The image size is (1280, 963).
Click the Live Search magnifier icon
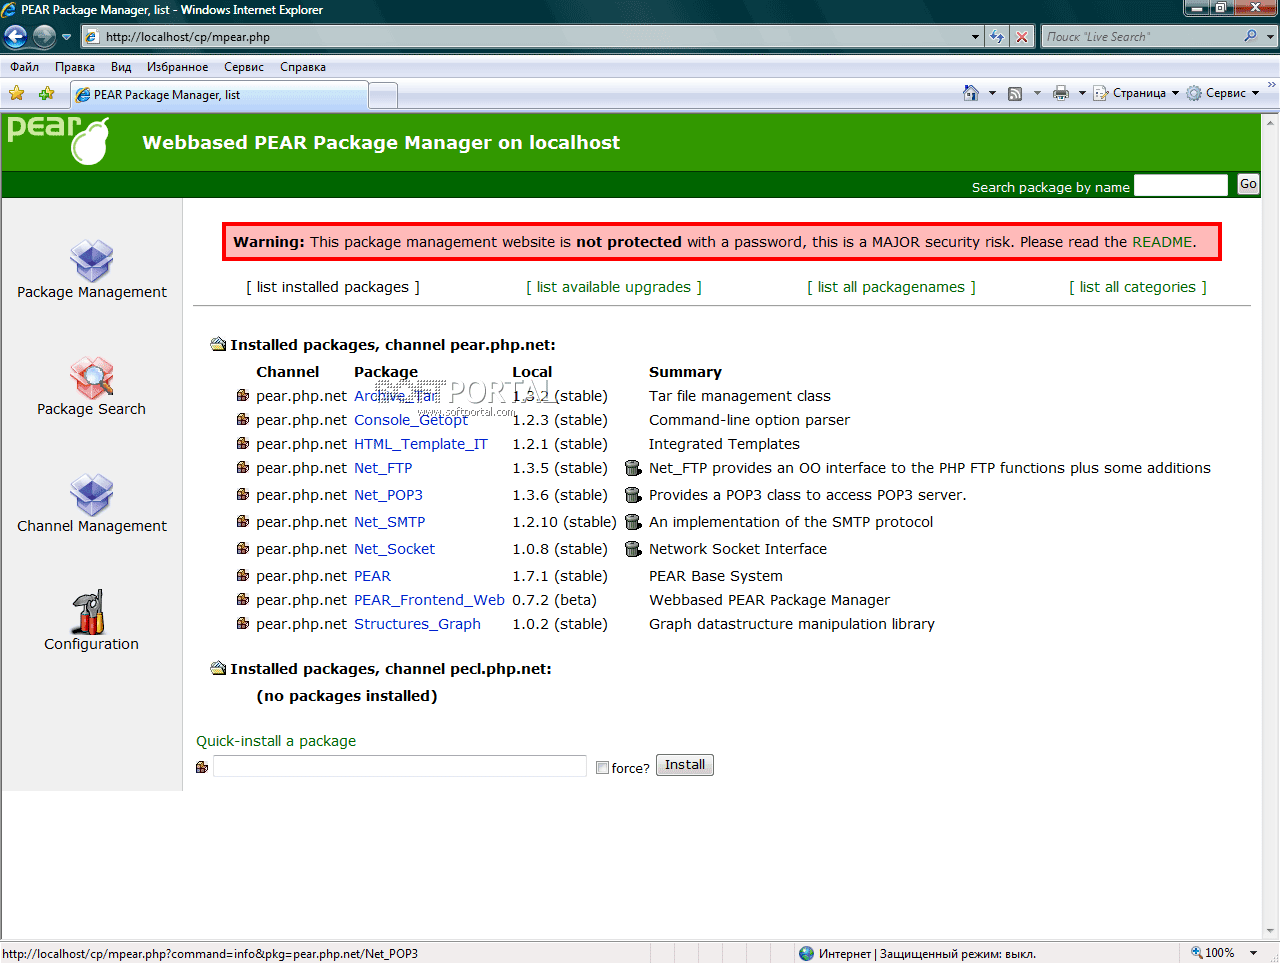click(x=1250, y=37)
